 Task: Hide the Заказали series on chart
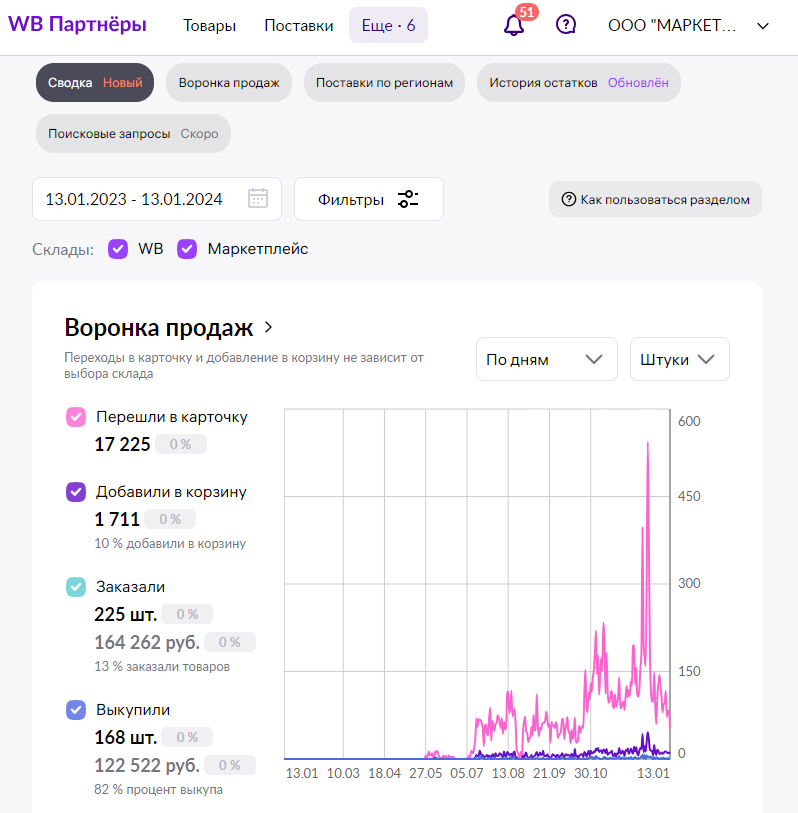(x=76, y=587)
